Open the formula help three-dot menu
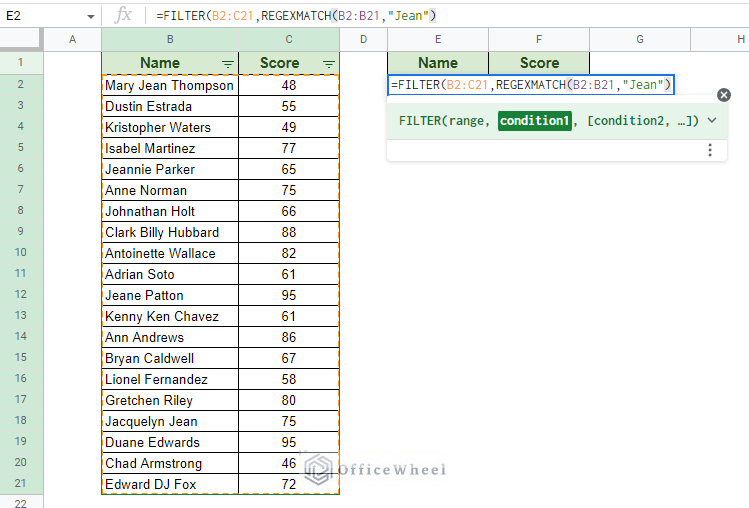The width and height of the screenshot is (749, 508). point(710,150)
